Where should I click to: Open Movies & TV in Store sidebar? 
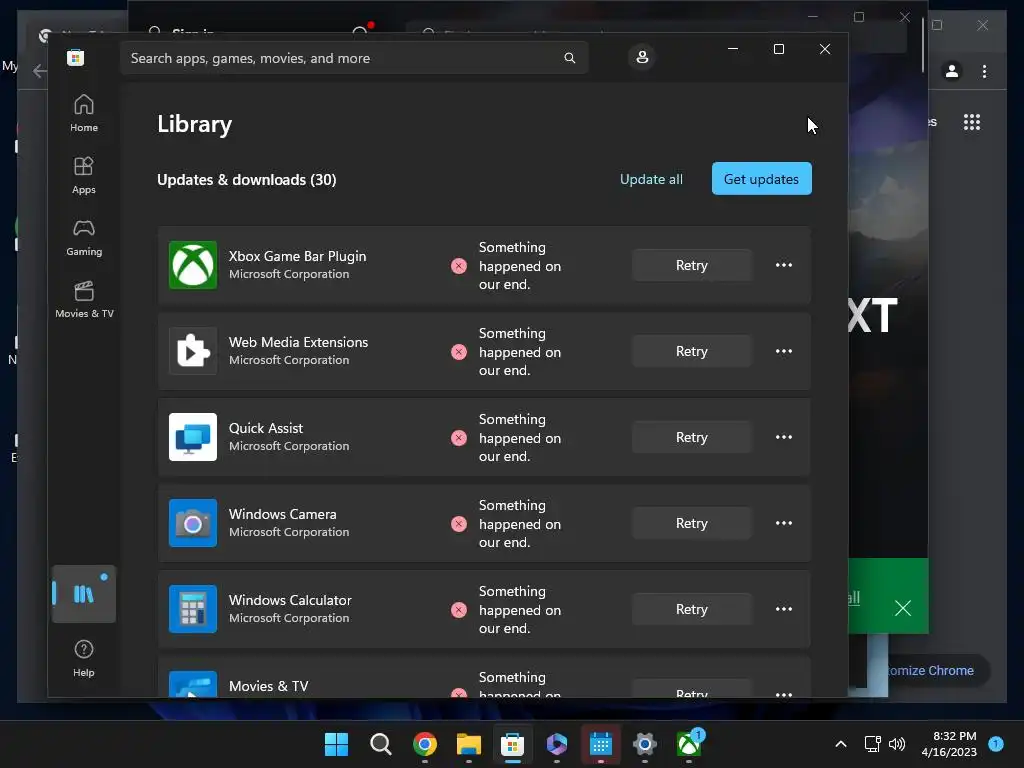[x=84, y=299]
